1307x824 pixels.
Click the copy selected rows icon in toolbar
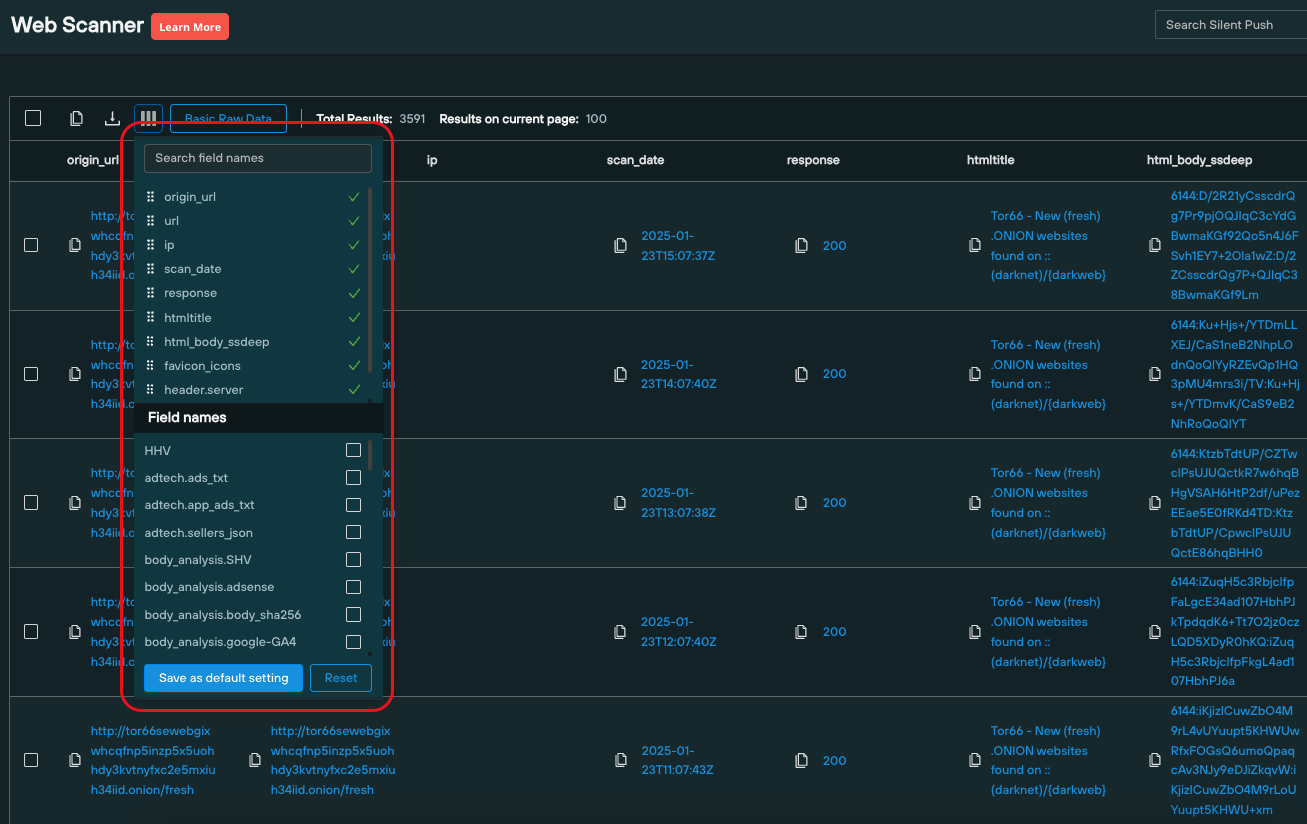(76, 119)
